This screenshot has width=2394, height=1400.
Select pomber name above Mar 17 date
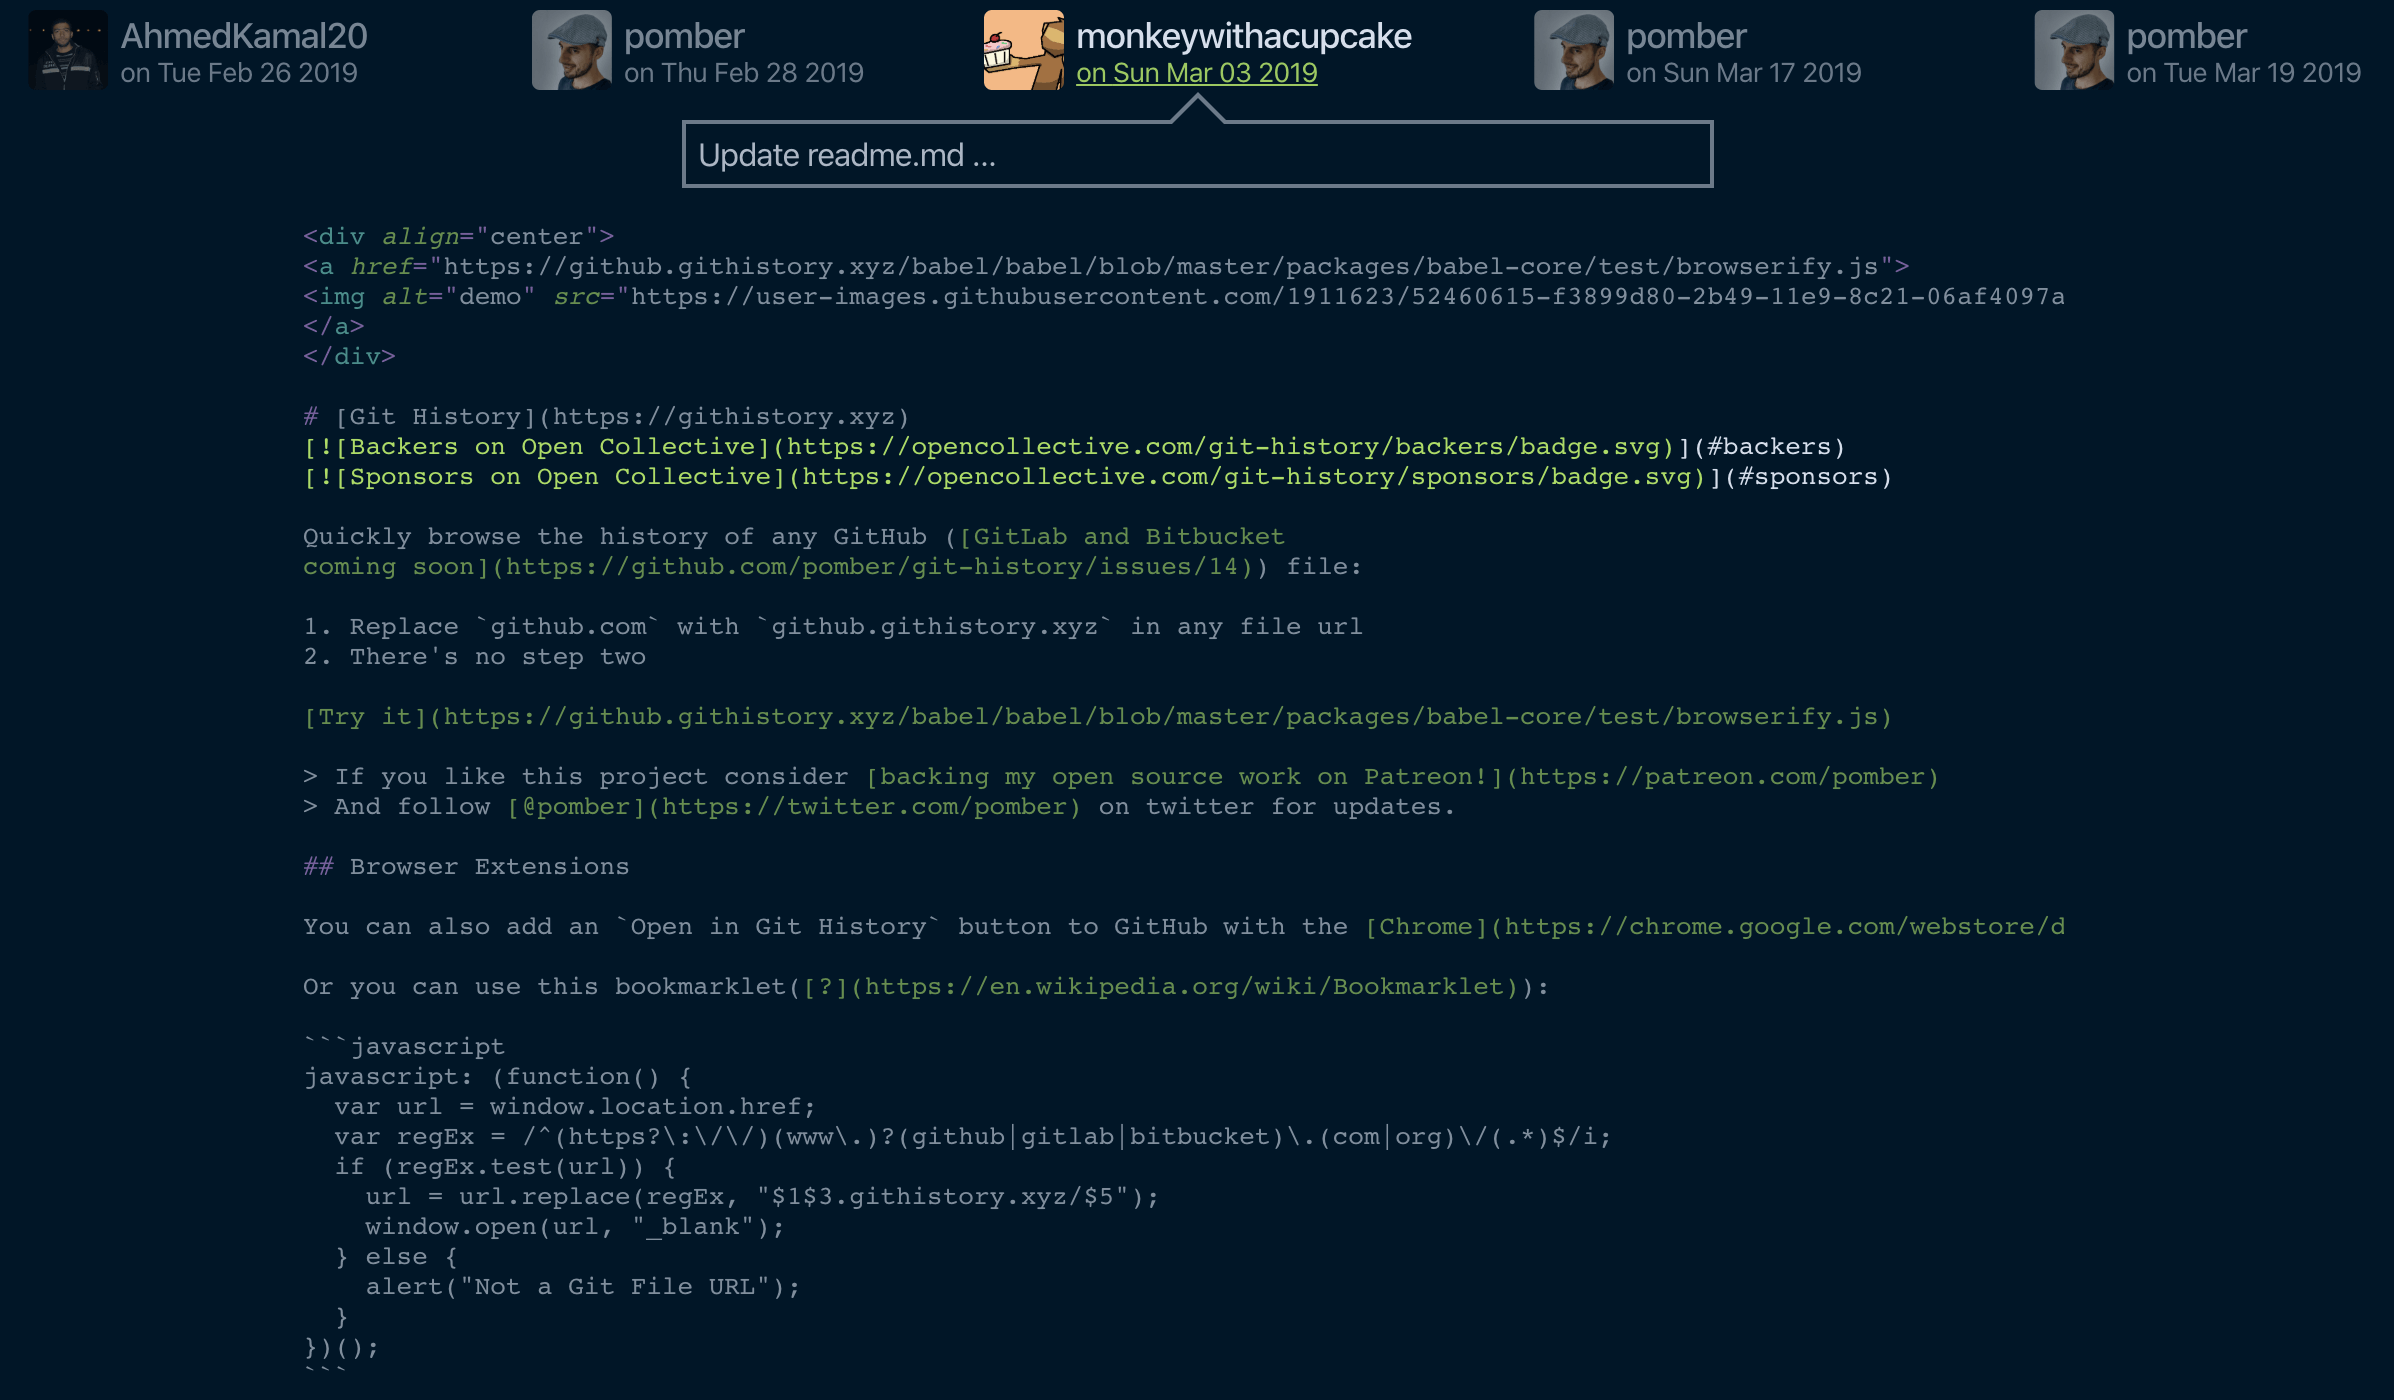(1686, 36)
